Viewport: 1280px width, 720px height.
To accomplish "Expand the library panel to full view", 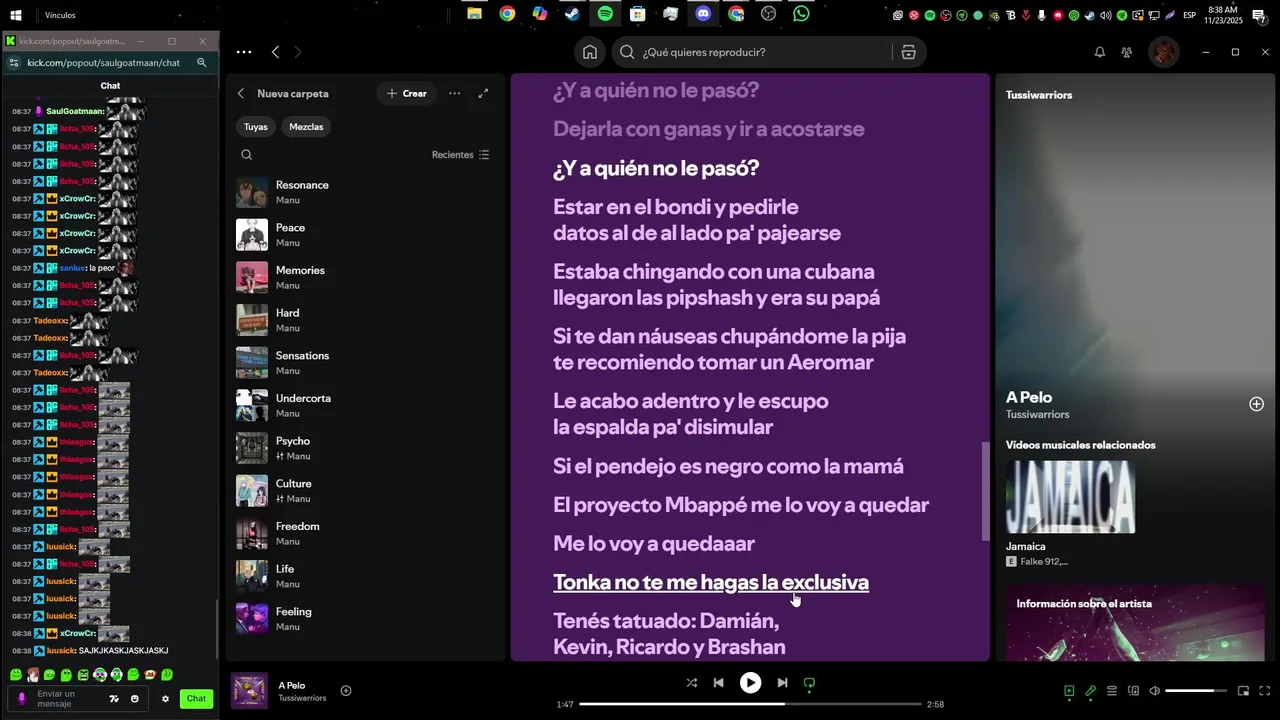I will pyautogui.click(x=483, y=93).
